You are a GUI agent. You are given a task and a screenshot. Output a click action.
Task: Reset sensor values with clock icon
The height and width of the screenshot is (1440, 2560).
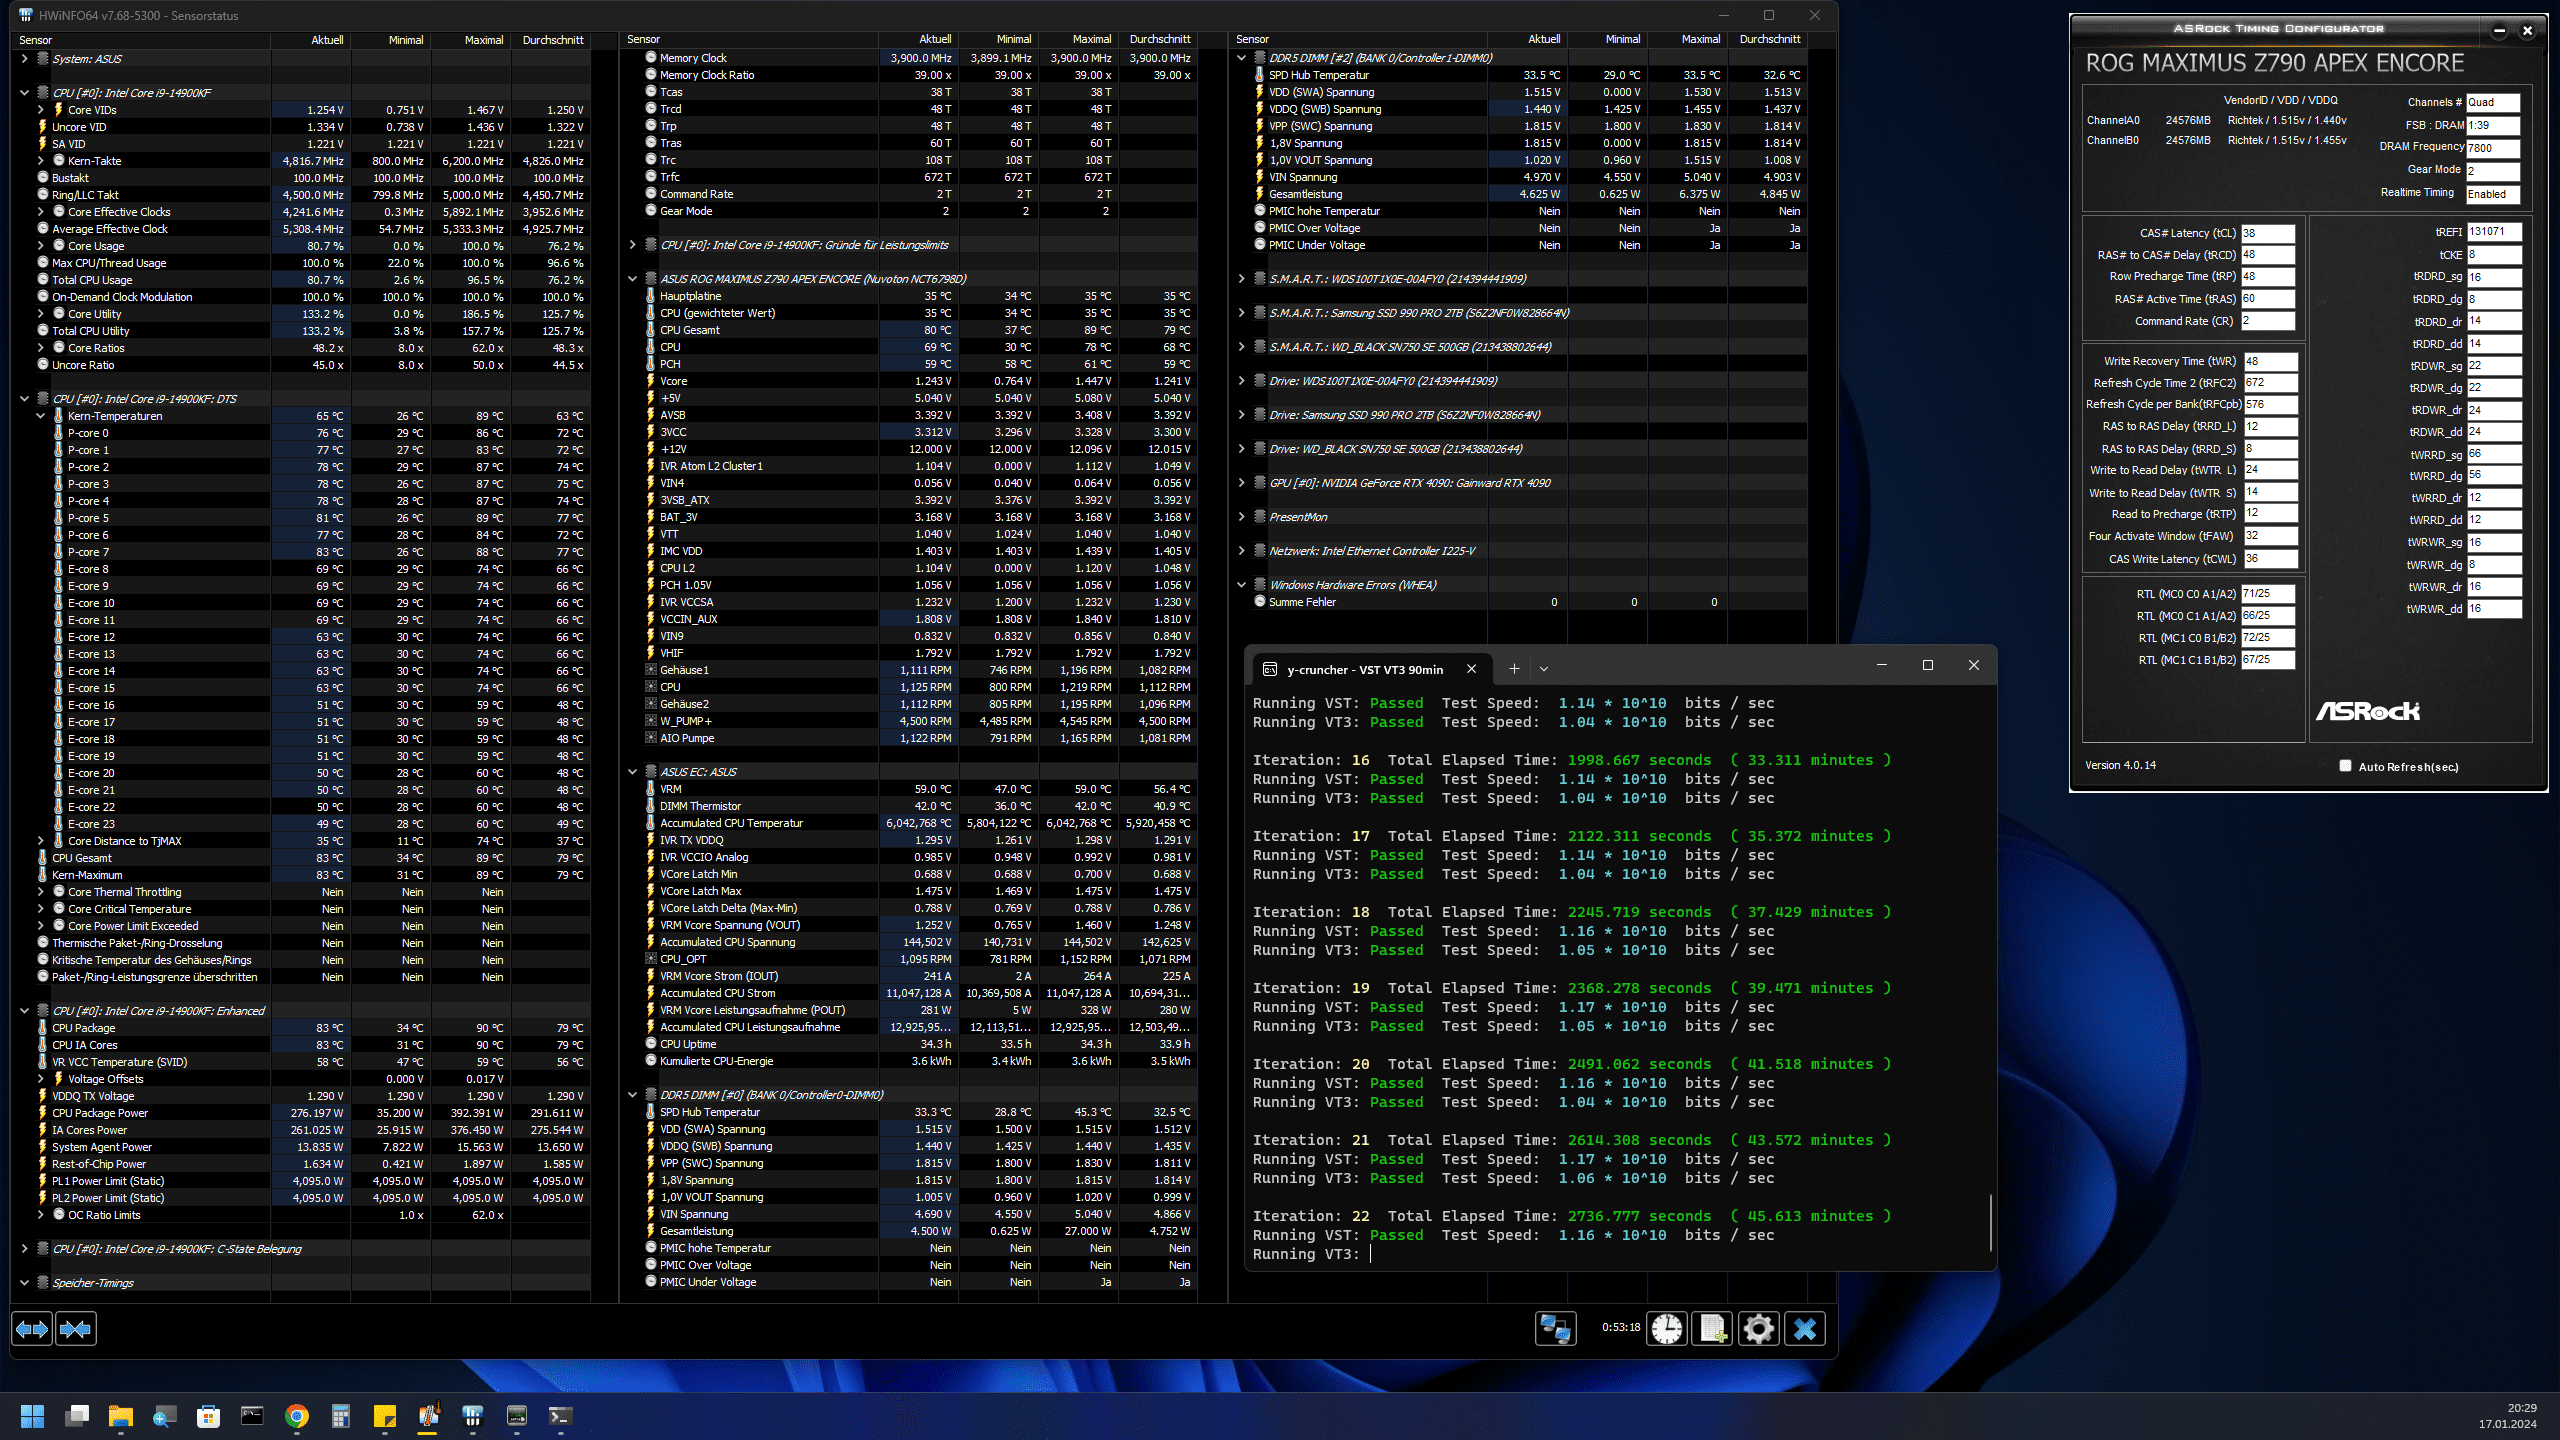pyautogui.click(x=1667, y=1328)
